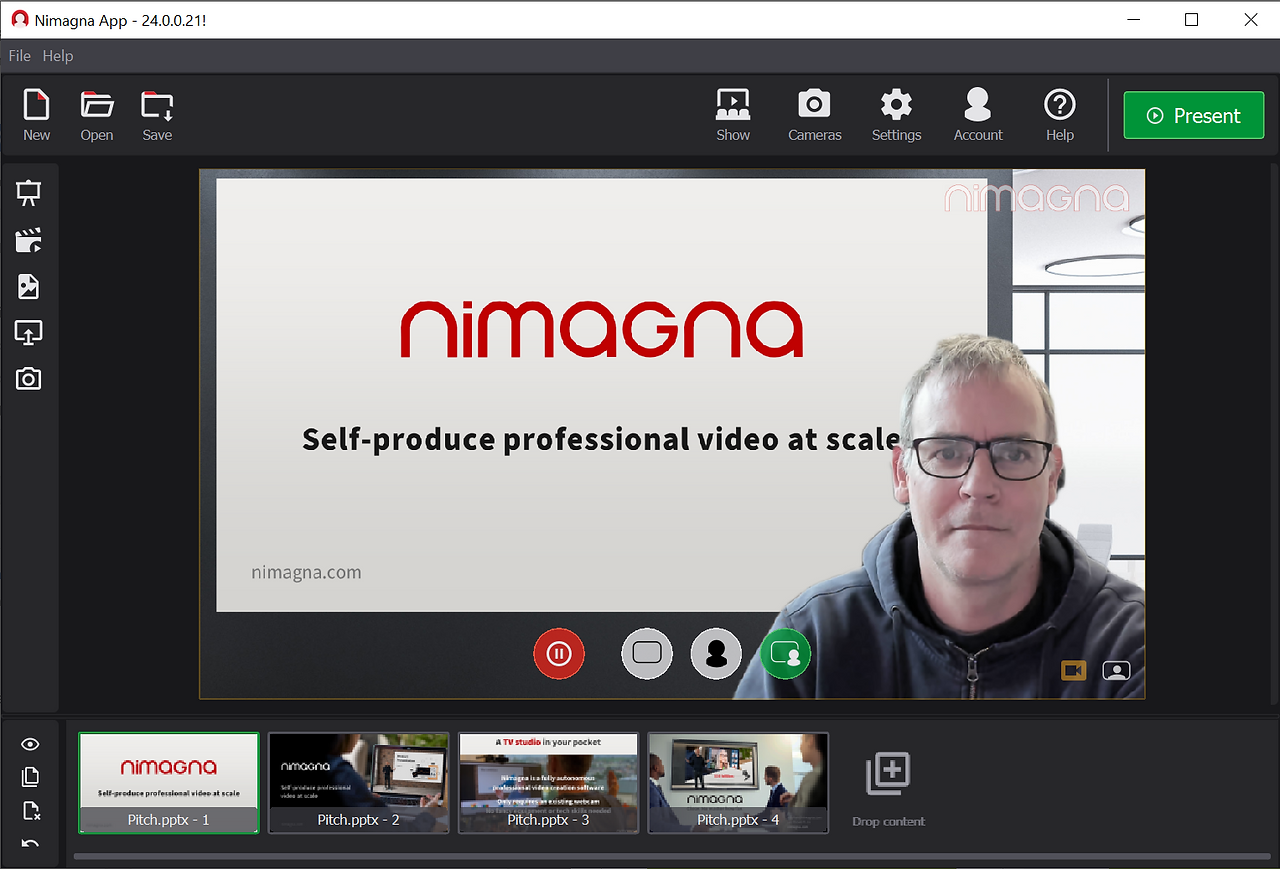Select the Pitch.pptx - 4 thumbnail
This screenshot has width=1280, height=869.
point(739,783)
